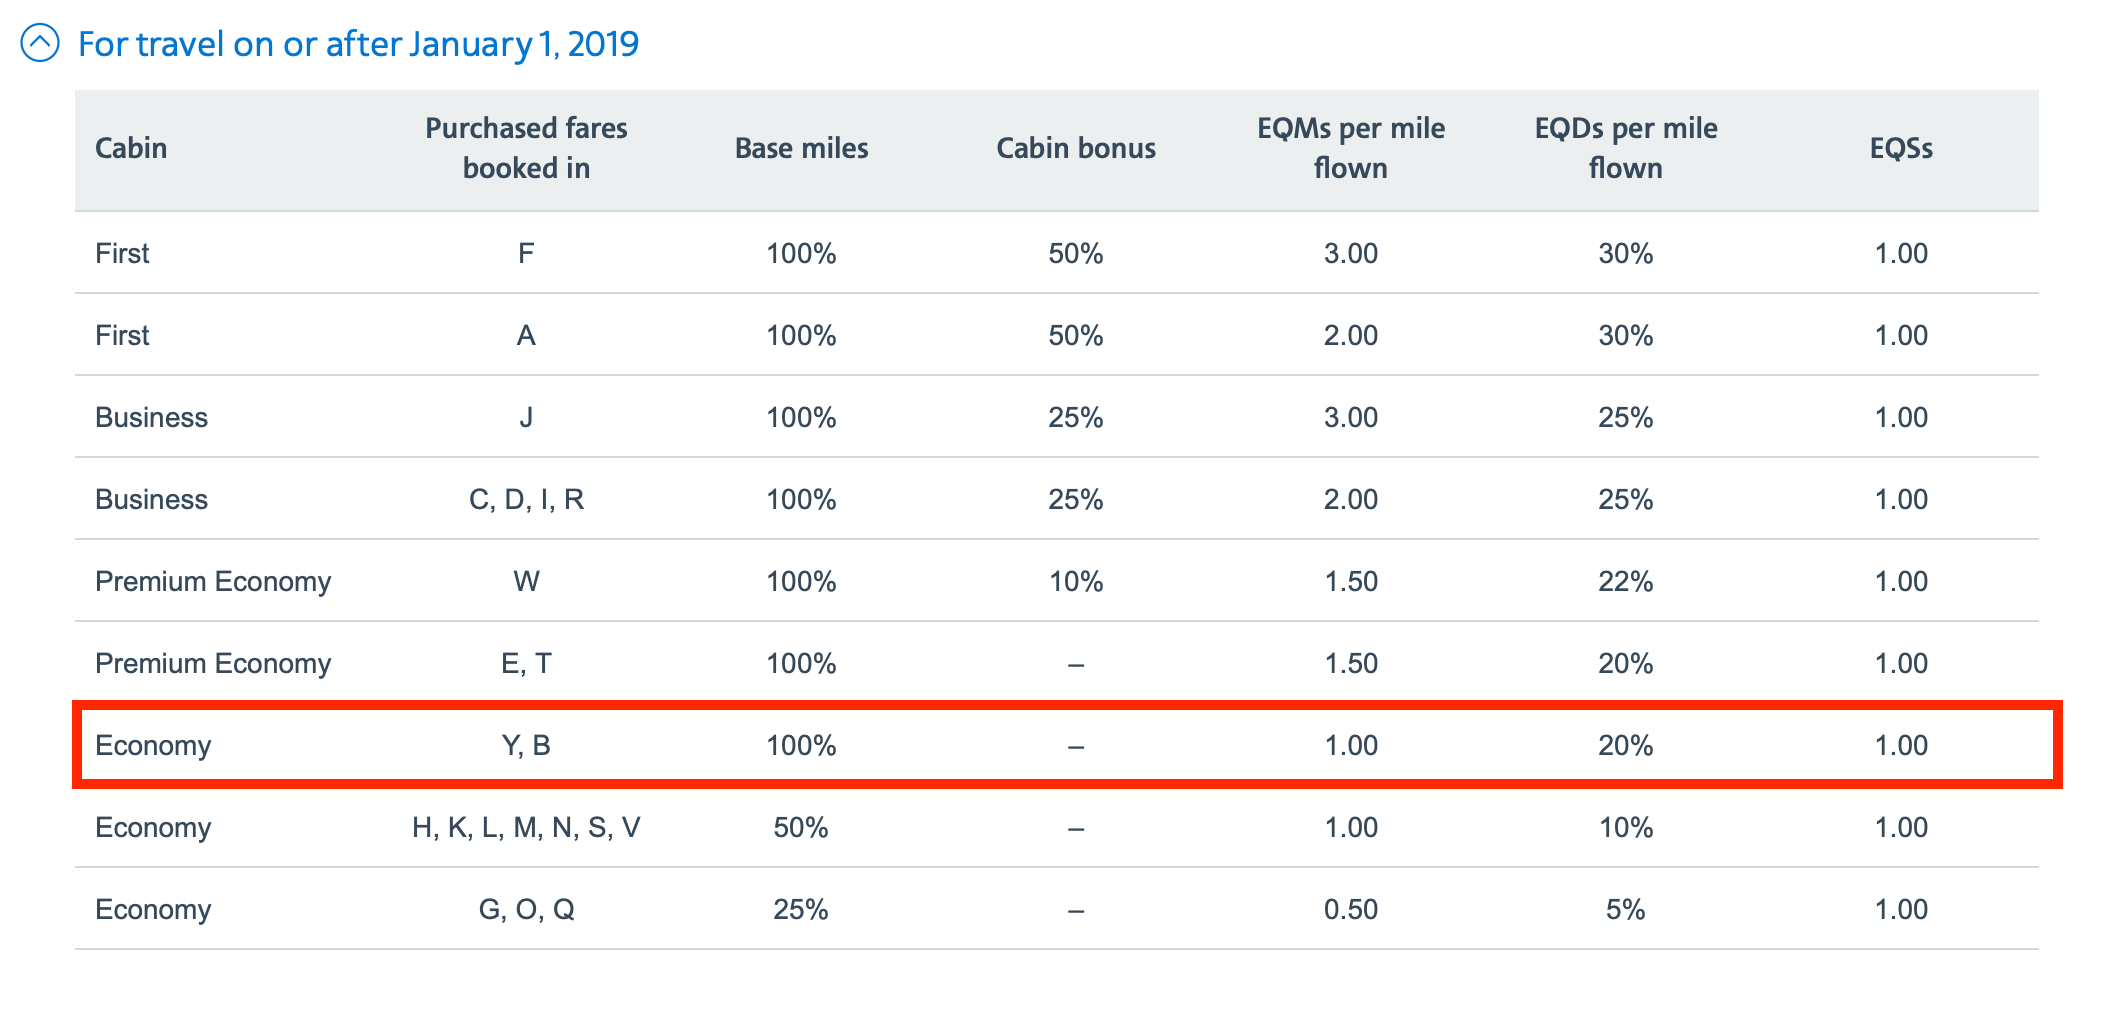Select the "H, K, L, M, N, S, V" cell
The height and width of the screenshot is (1018, 2120).
coord(526,827)
